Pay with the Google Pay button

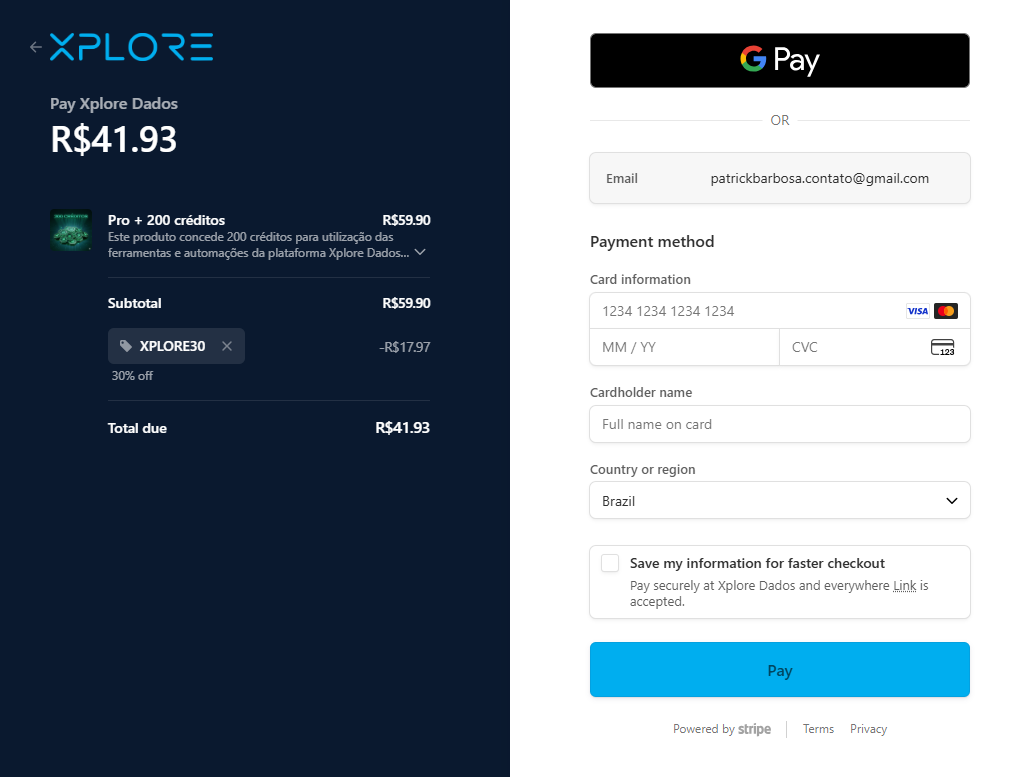tap(779, 60)
